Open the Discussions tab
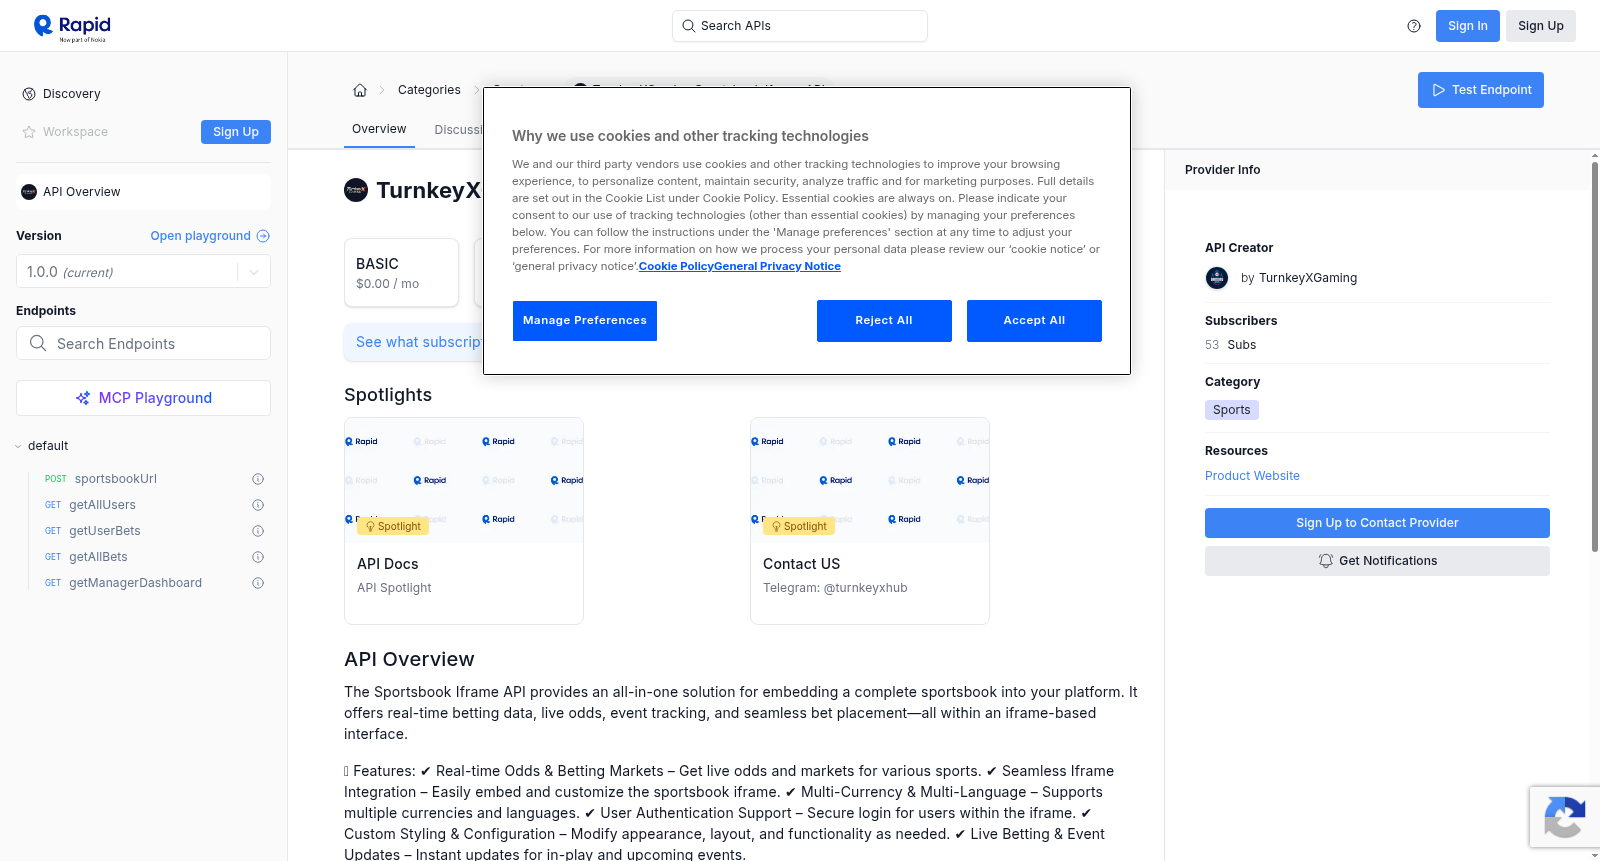 point(458,130)
